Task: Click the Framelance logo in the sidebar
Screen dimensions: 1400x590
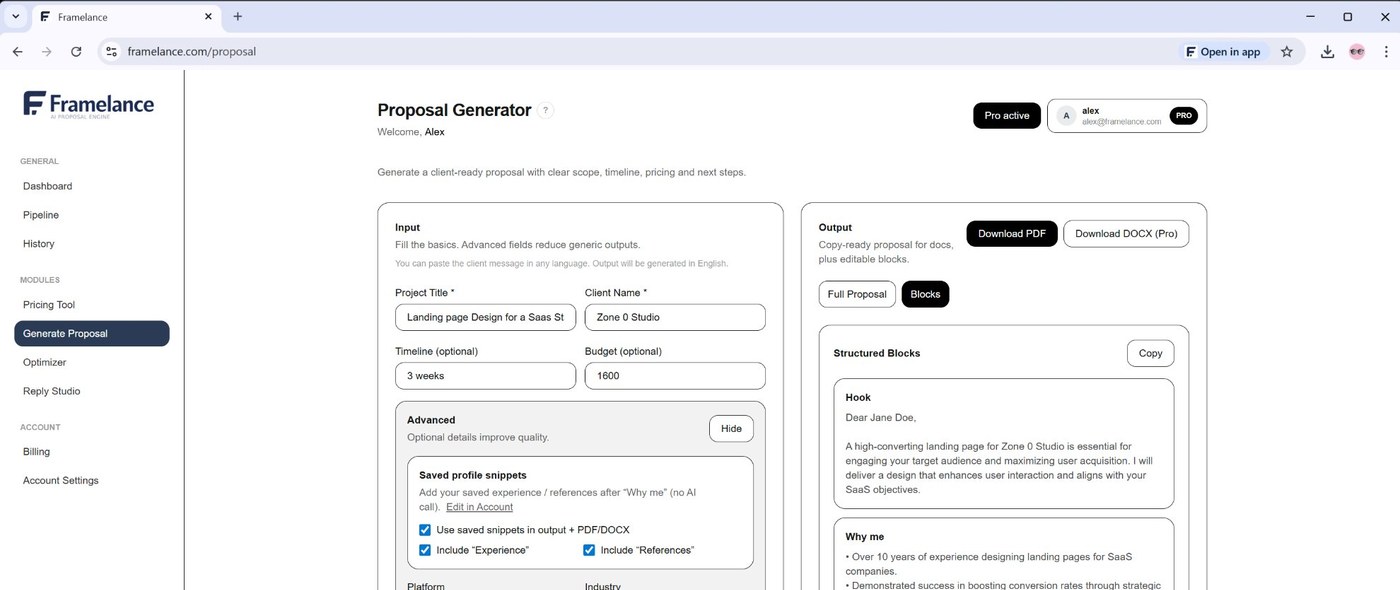Action: [x=88, y=103]
